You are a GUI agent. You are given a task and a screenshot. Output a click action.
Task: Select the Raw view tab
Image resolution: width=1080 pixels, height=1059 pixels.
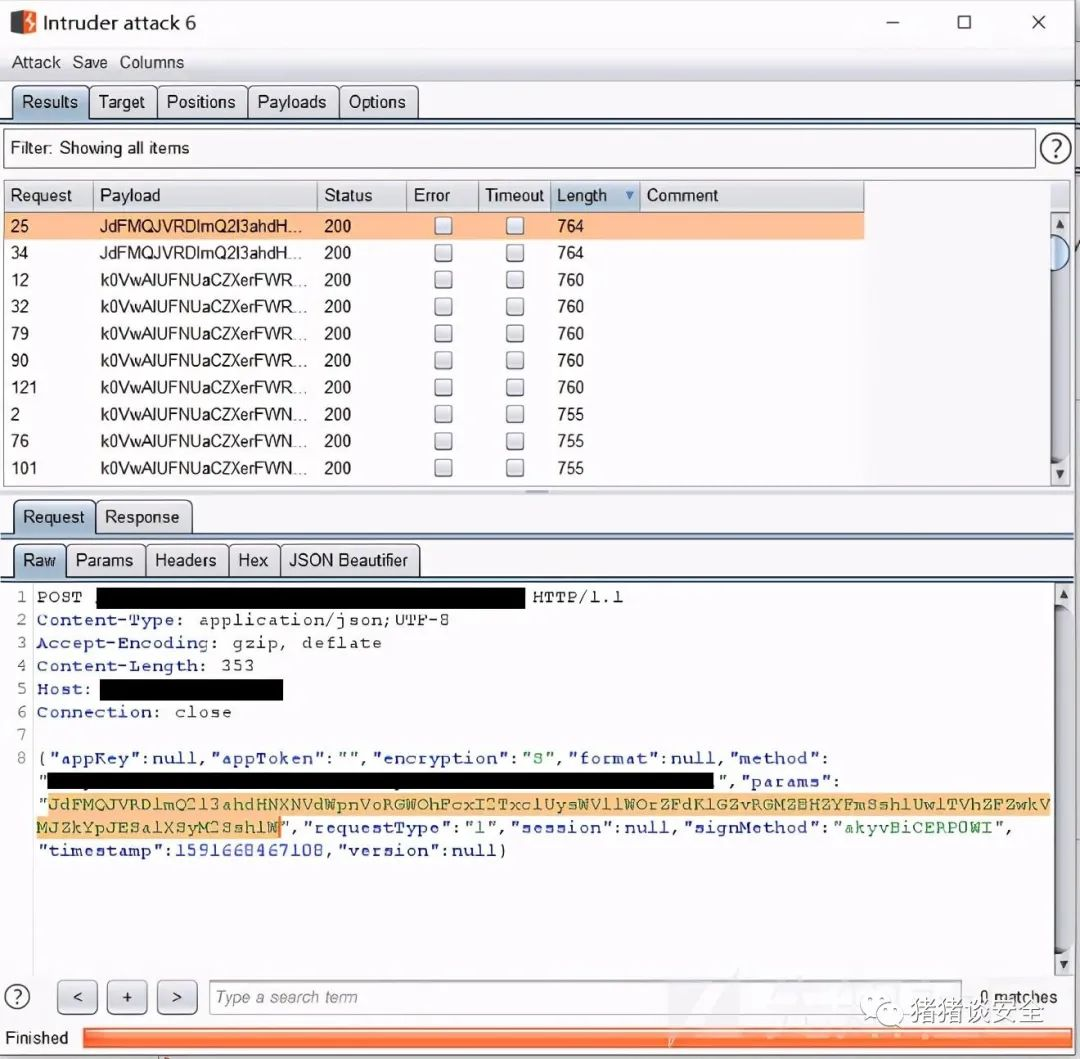[x=39, y=560]
